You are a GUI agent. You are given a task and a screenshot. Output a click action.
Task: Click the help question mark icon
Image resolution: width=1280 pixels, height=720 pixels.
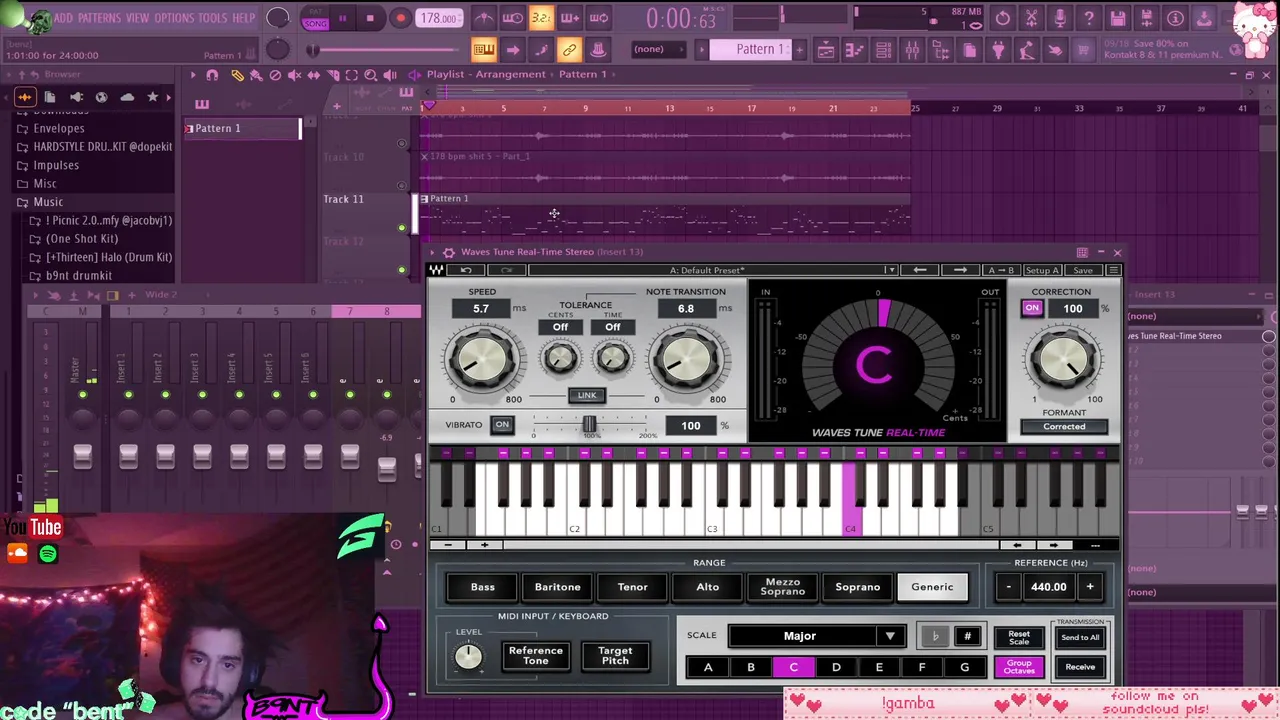1090,18
